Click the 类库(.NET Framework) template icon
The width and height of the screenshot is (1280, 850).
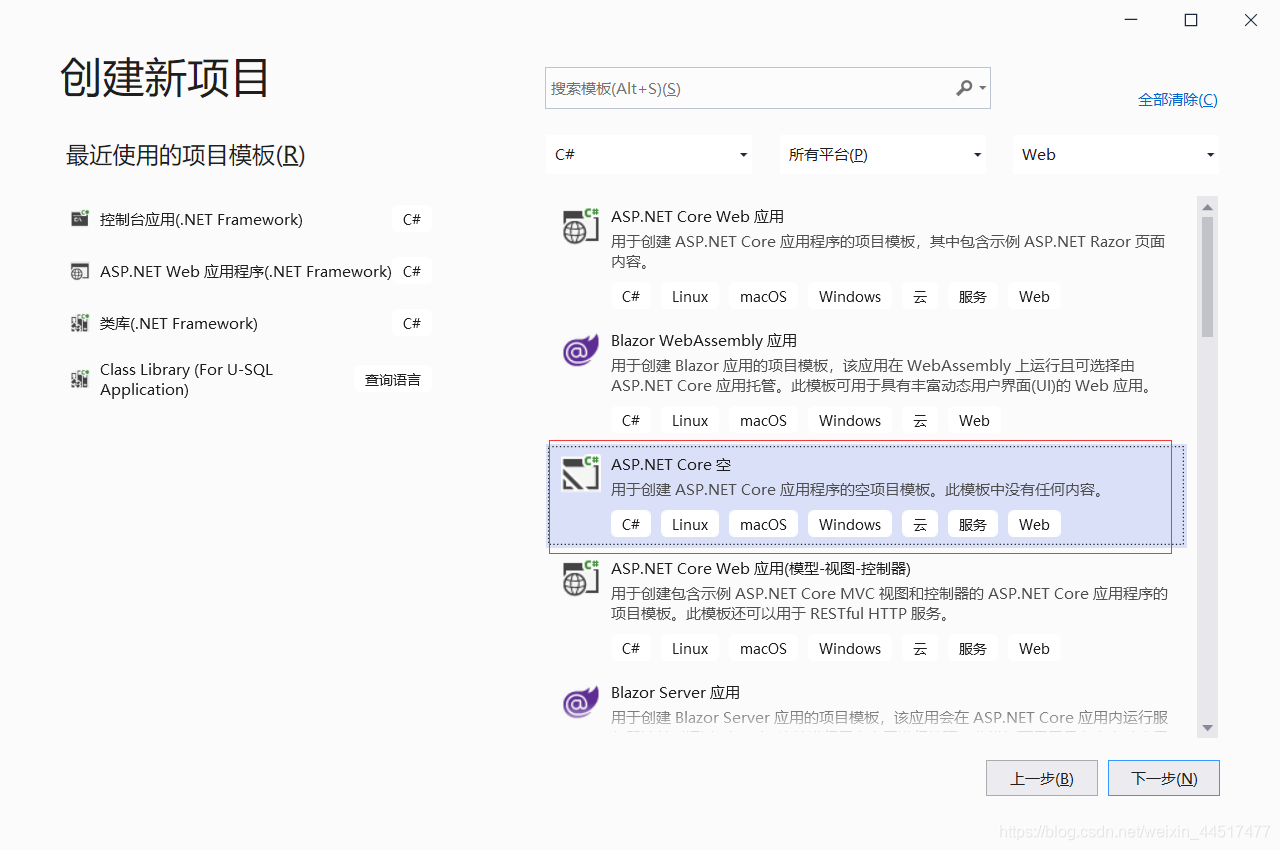[x=79, y=322]
